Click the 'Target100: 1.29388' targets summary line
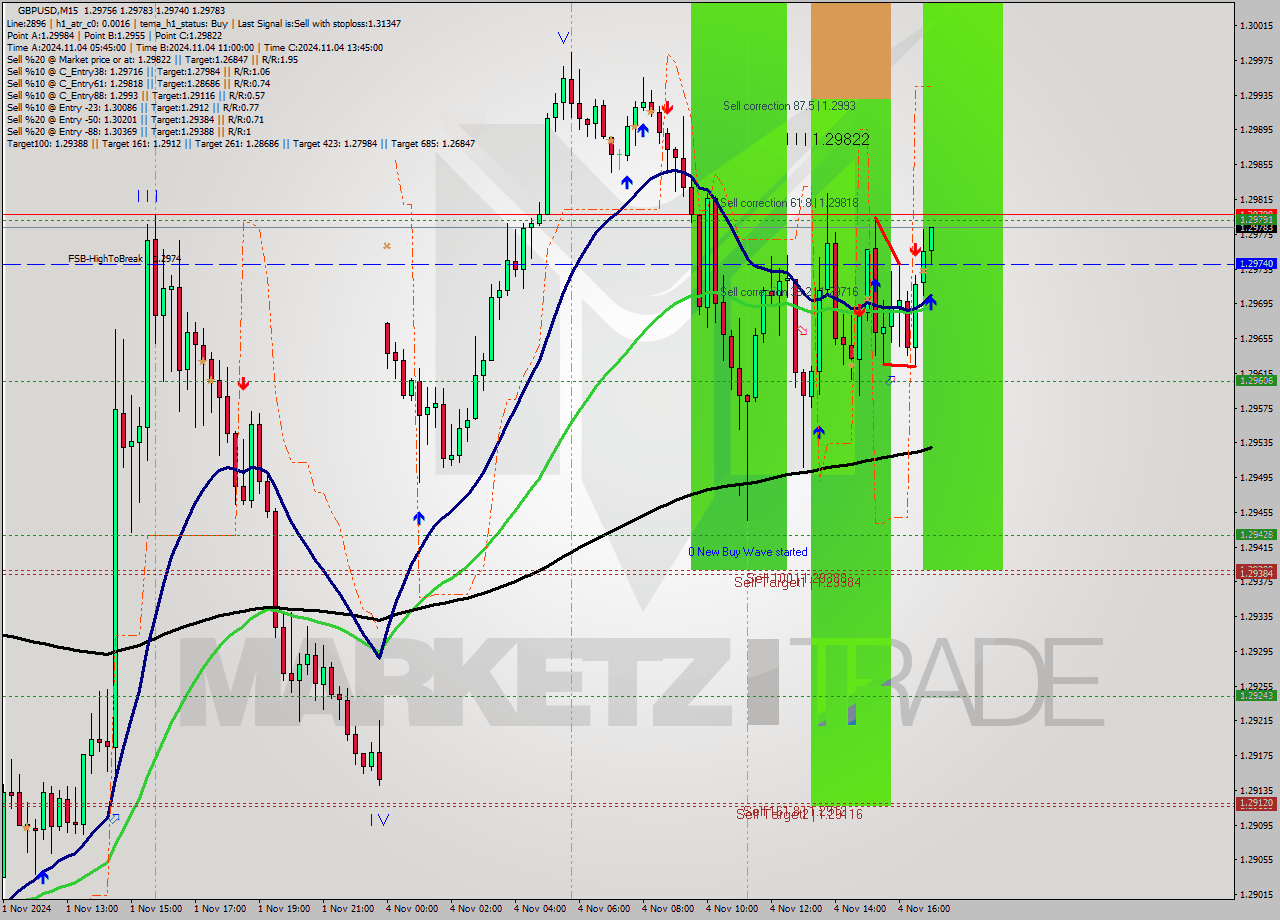The width and height of the screenshot is (1280, 920). (x=240, y=144)
